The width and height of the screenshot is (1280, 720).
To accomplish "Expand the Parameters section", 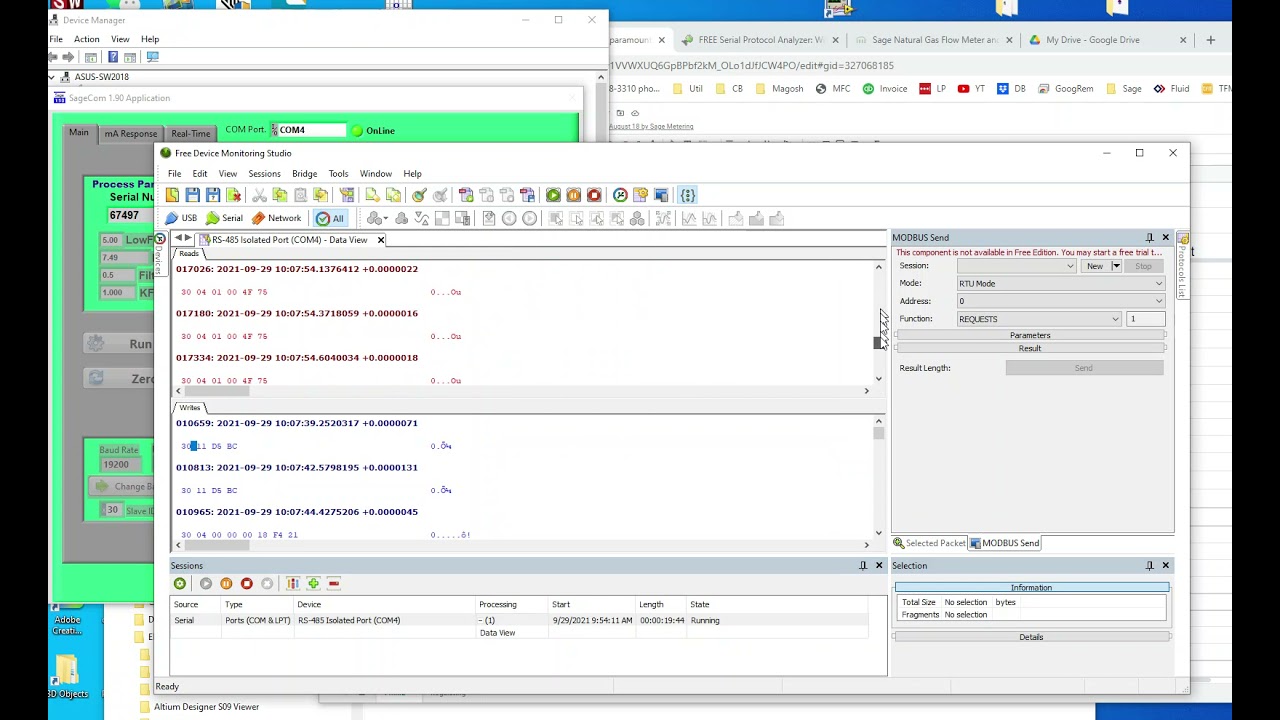I will [x=1030, y=336].
